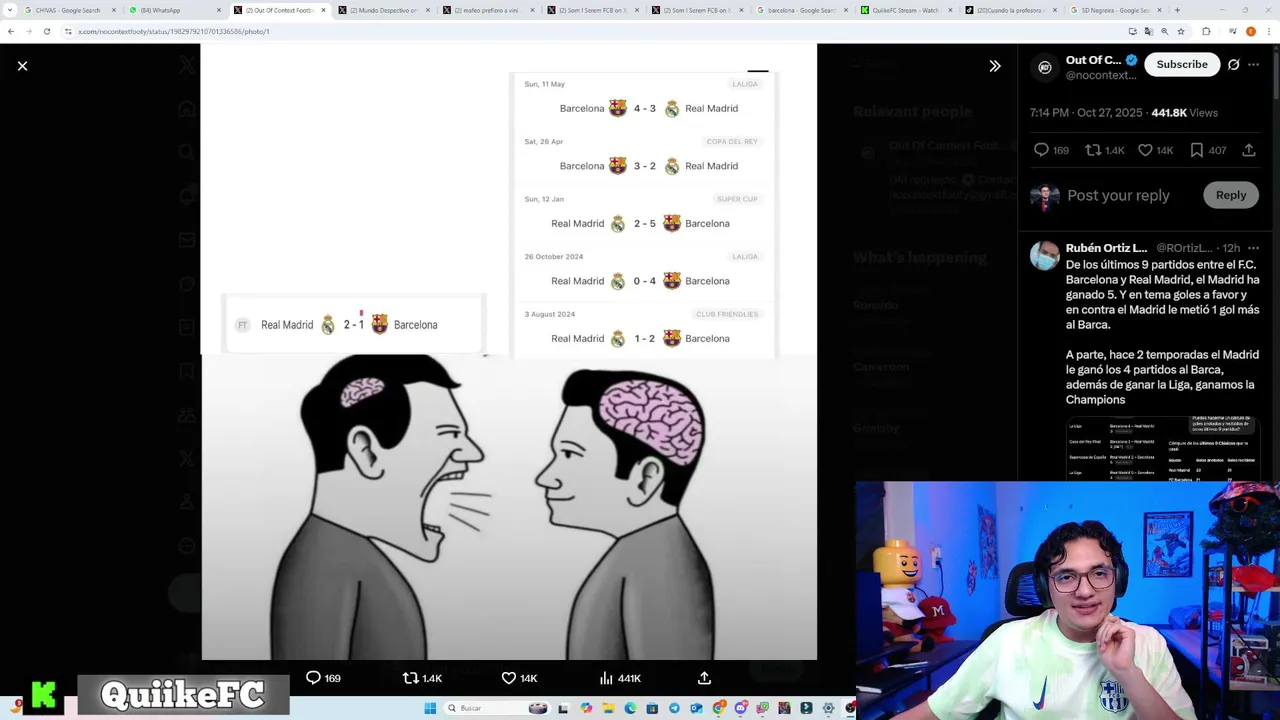Switch to the CHIVAS - Google Search tab
This screenshot has height=720, width=1280.
[68, 10]
